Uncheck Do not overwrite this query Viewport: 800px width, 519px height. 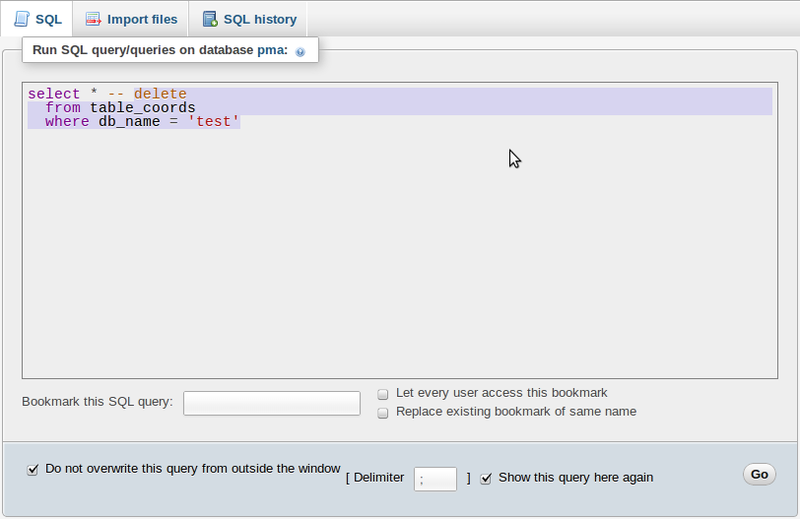33,468
